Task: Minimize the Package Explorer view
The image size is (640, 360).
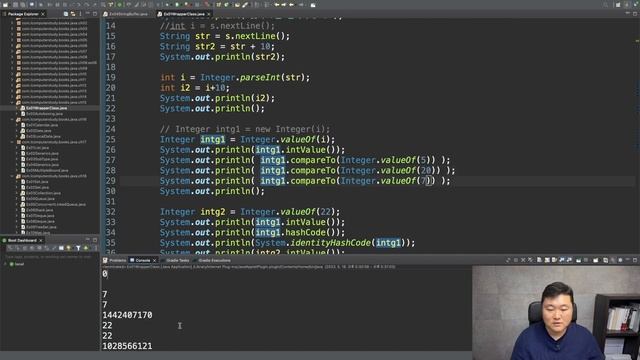Action: [88, 13]
